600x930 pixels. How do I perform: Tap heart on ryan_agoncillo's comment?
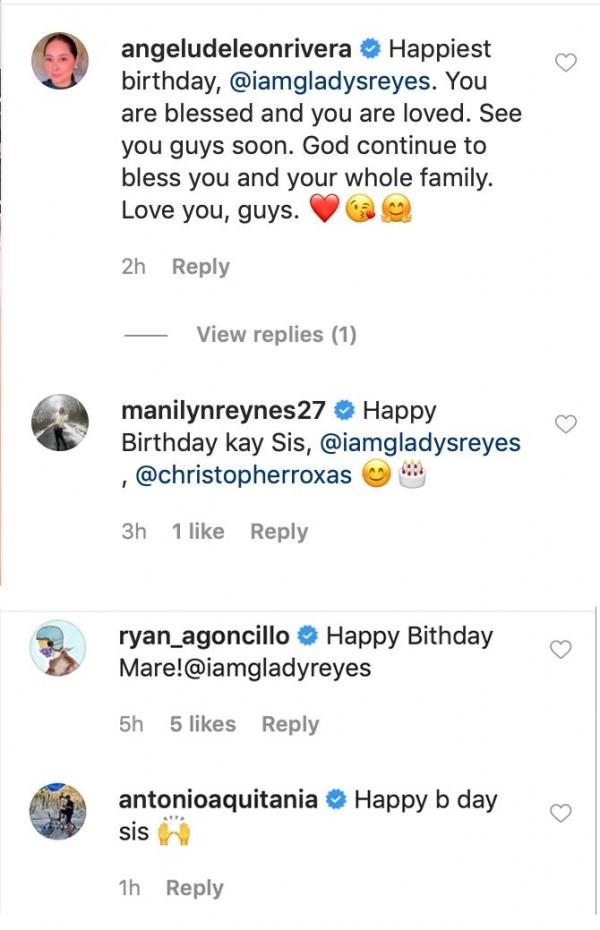click(561, 650)
